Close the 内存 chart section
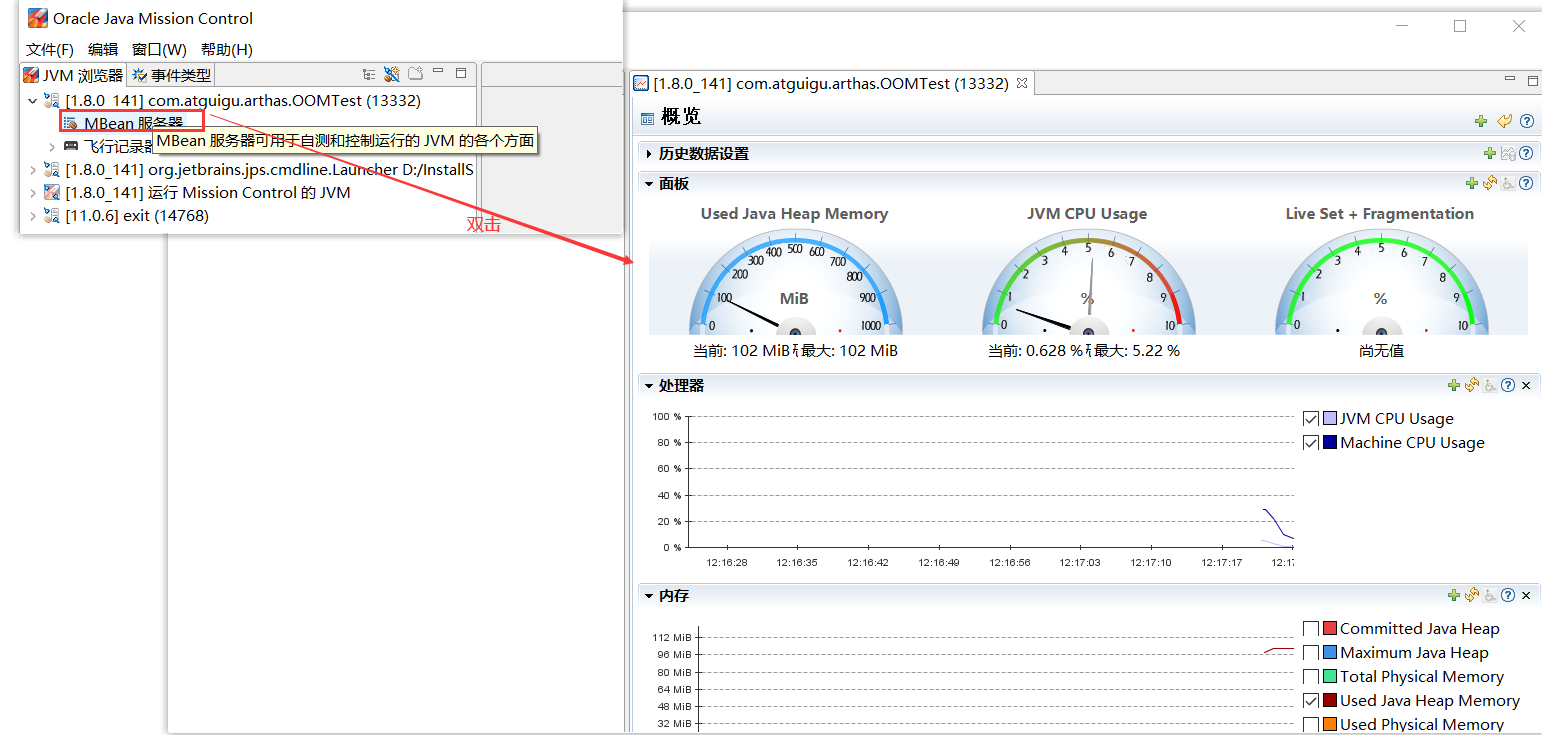Image resolution: width=1542 pixels, height=735 pixels. pos(1526,596)
